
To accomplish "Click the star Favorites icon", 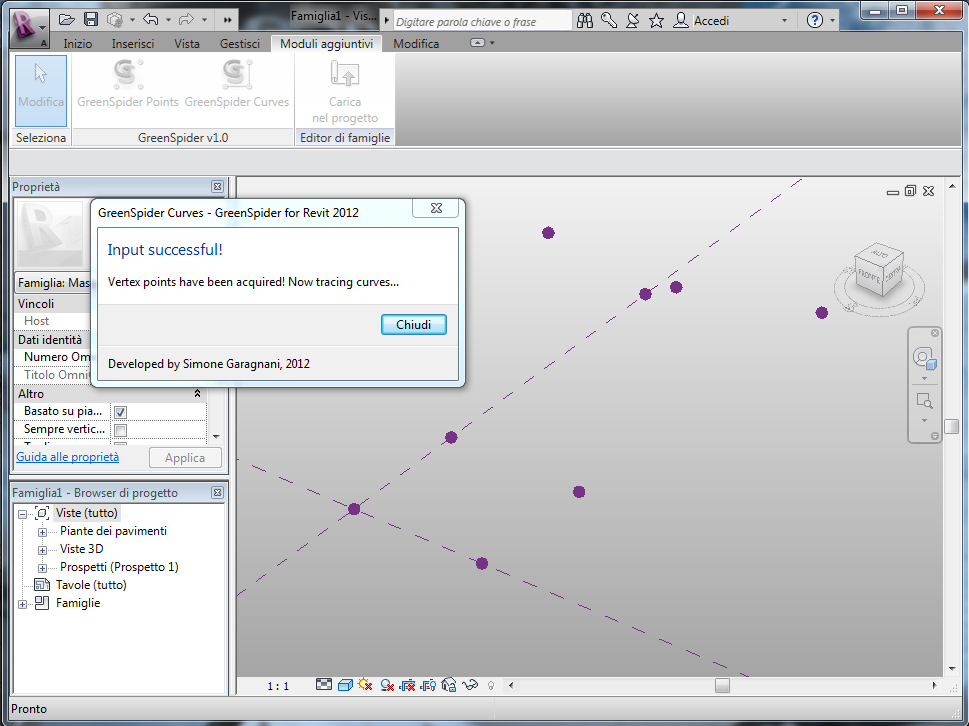I will [656, 20].
